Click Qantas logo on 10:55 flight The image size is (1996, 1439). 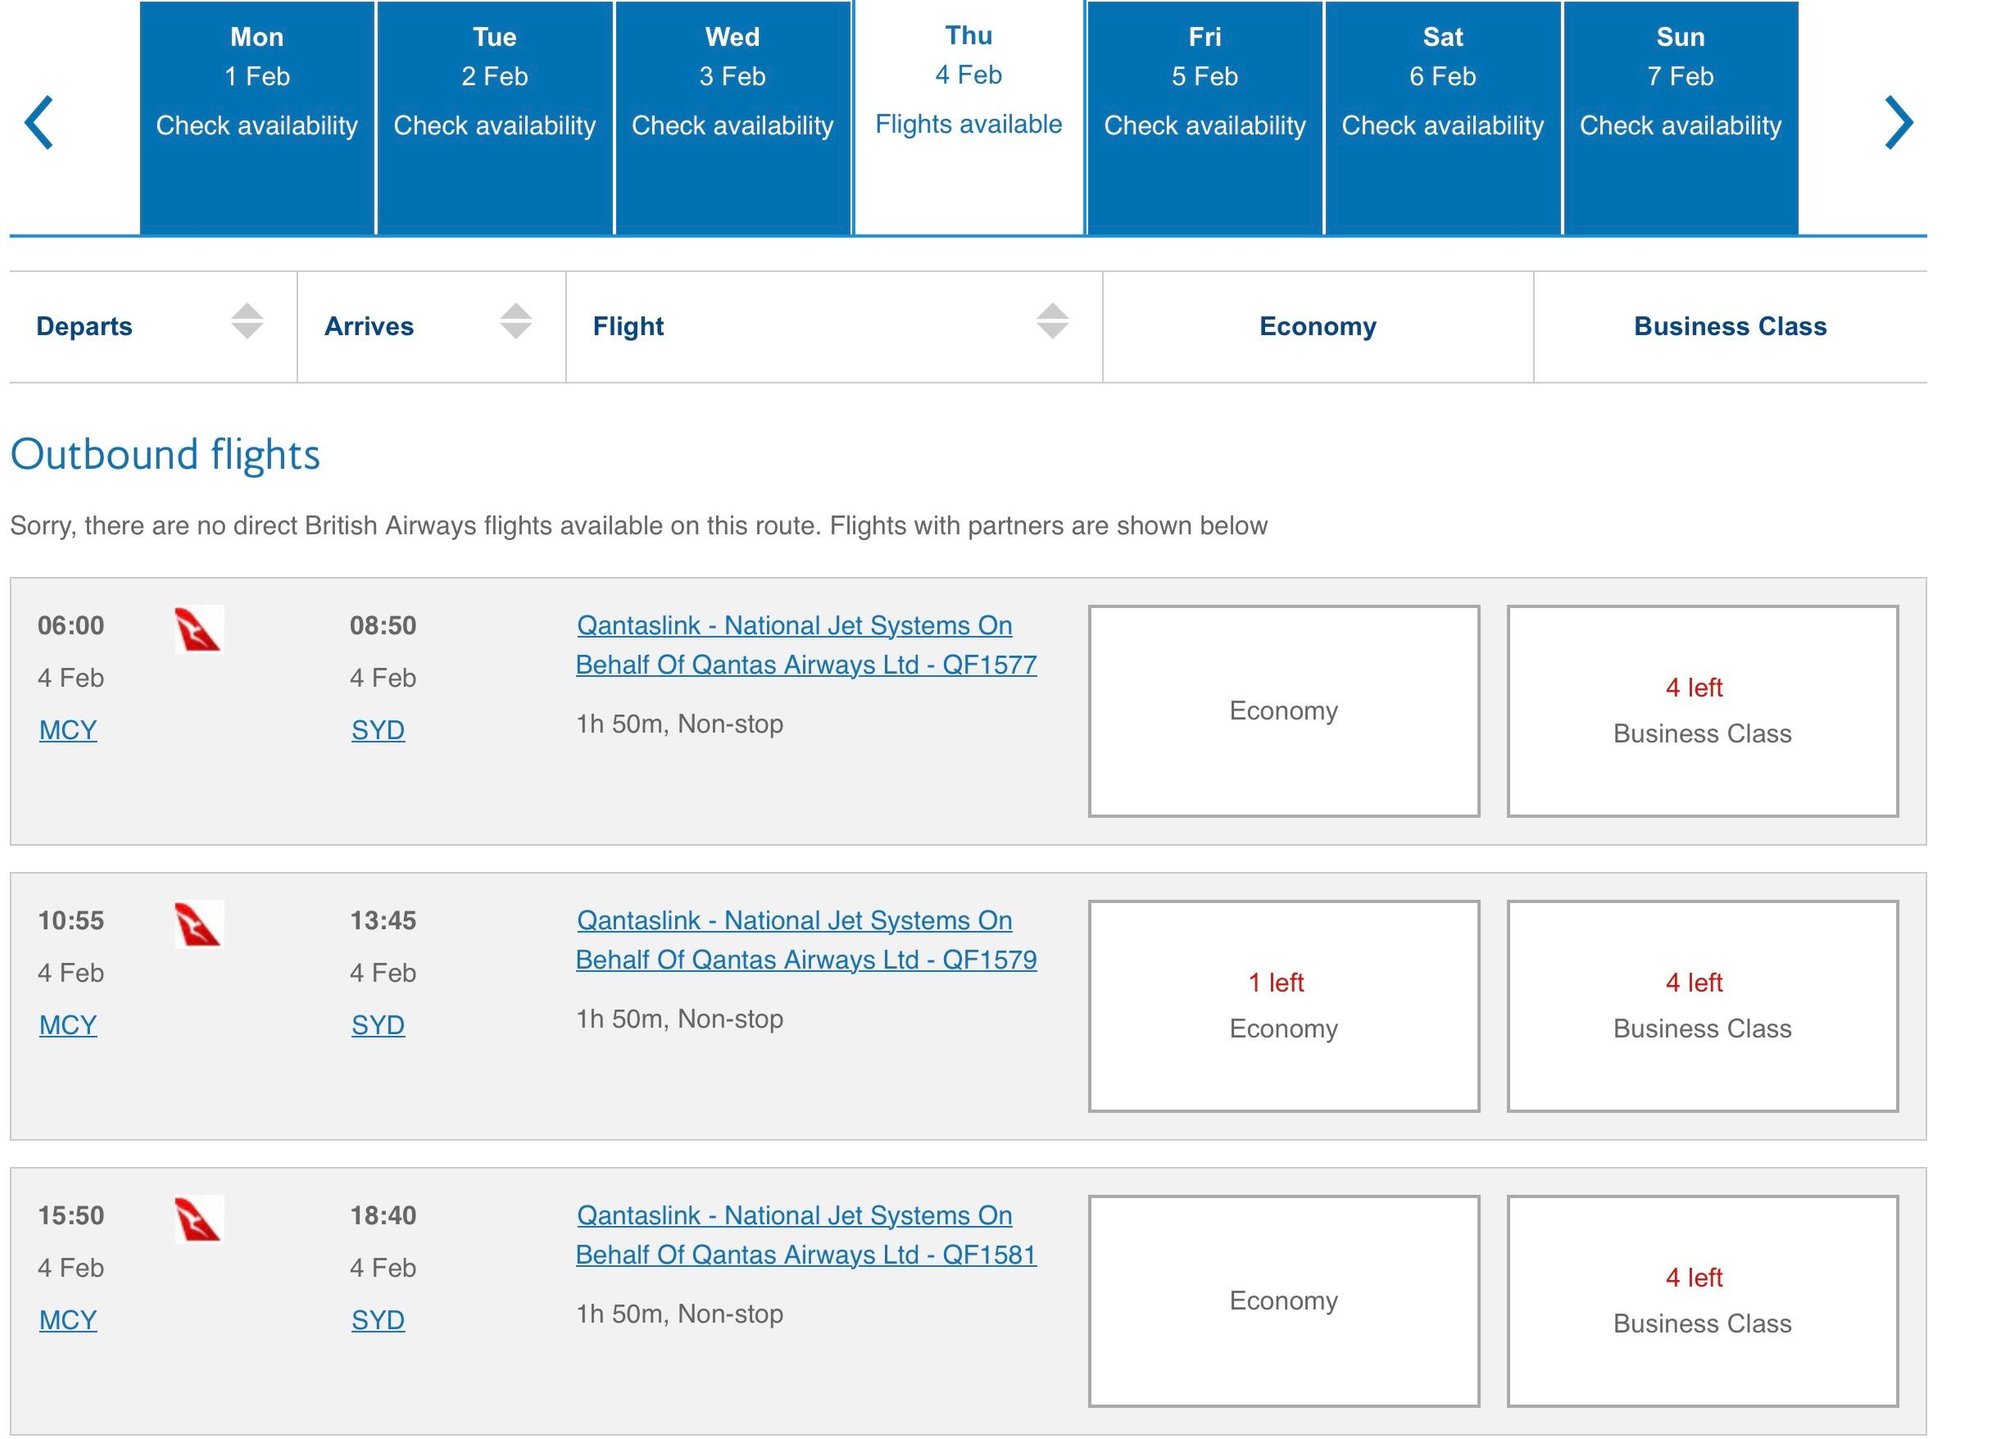click(198, 924)
